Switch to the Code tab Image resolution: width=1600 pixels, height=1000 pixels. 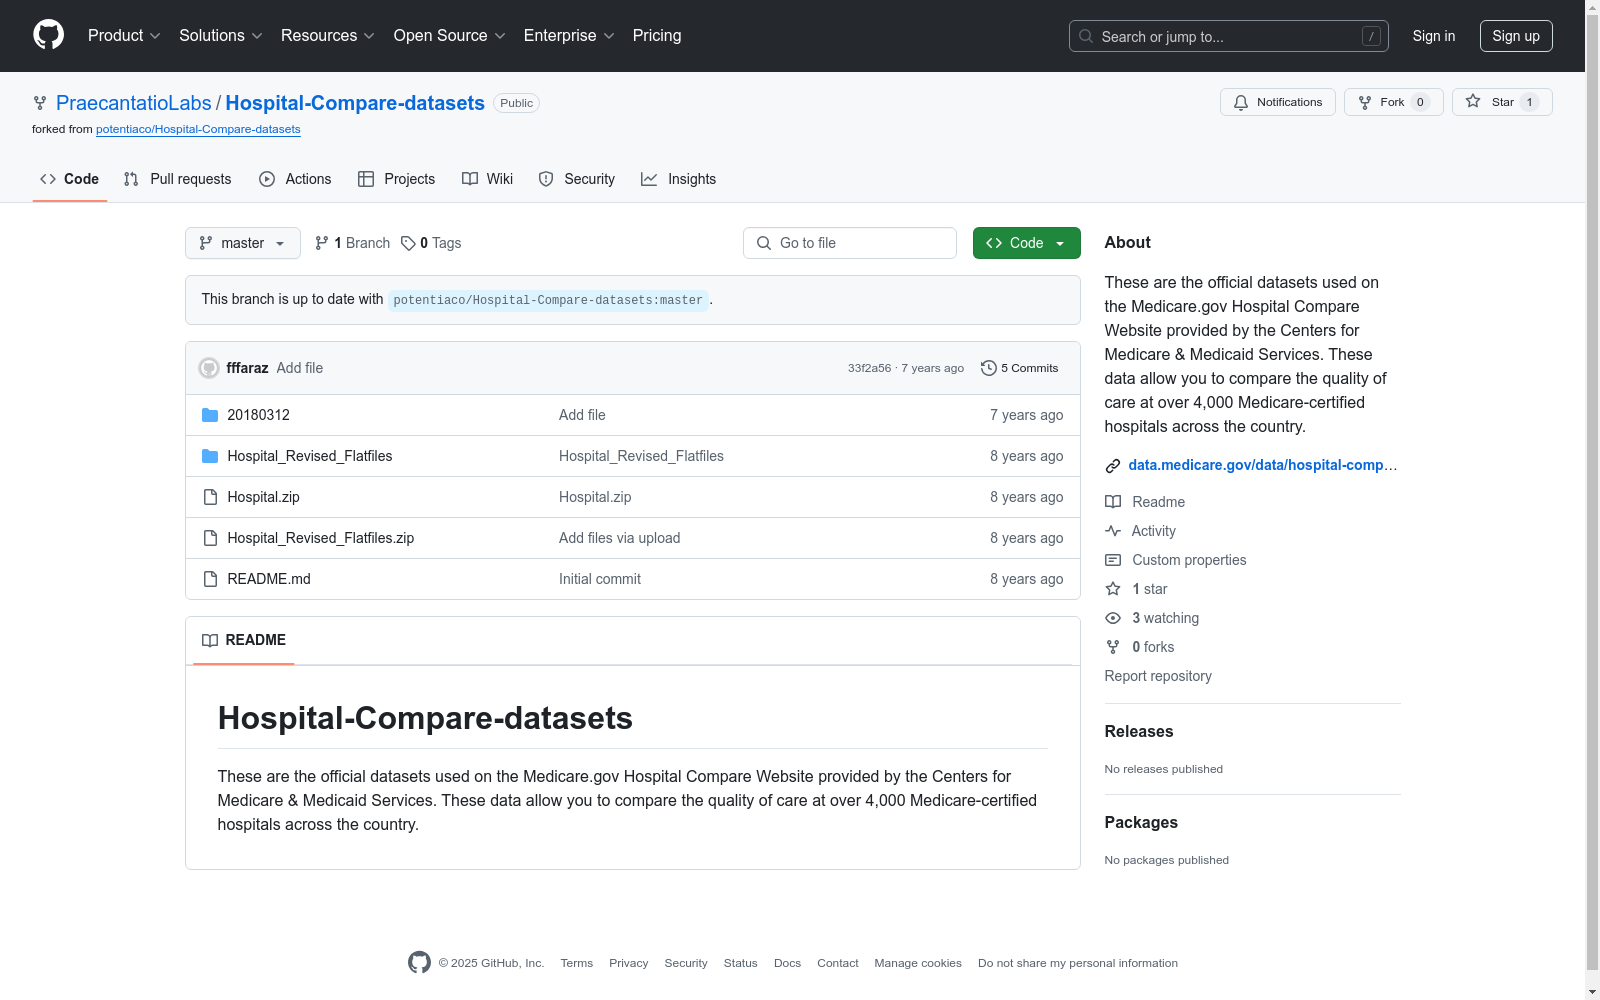[x=70, y=179]
